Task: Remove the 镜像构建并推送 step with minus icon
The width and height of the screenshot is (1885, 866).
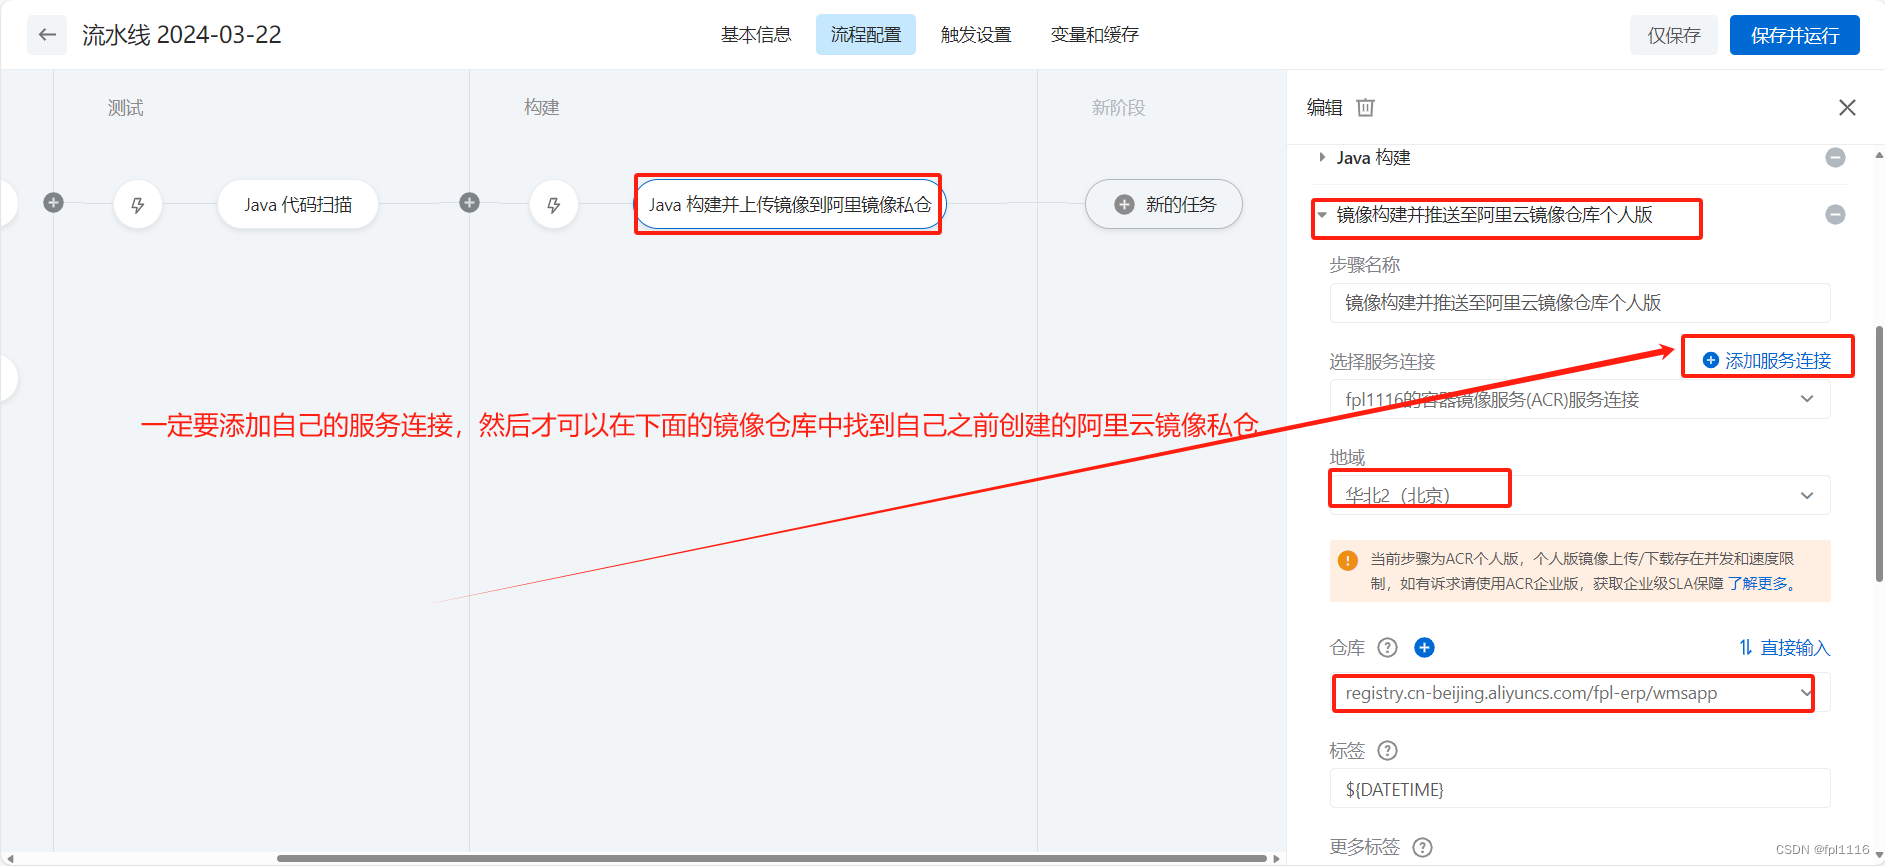Action: (x=1835, y=215)
